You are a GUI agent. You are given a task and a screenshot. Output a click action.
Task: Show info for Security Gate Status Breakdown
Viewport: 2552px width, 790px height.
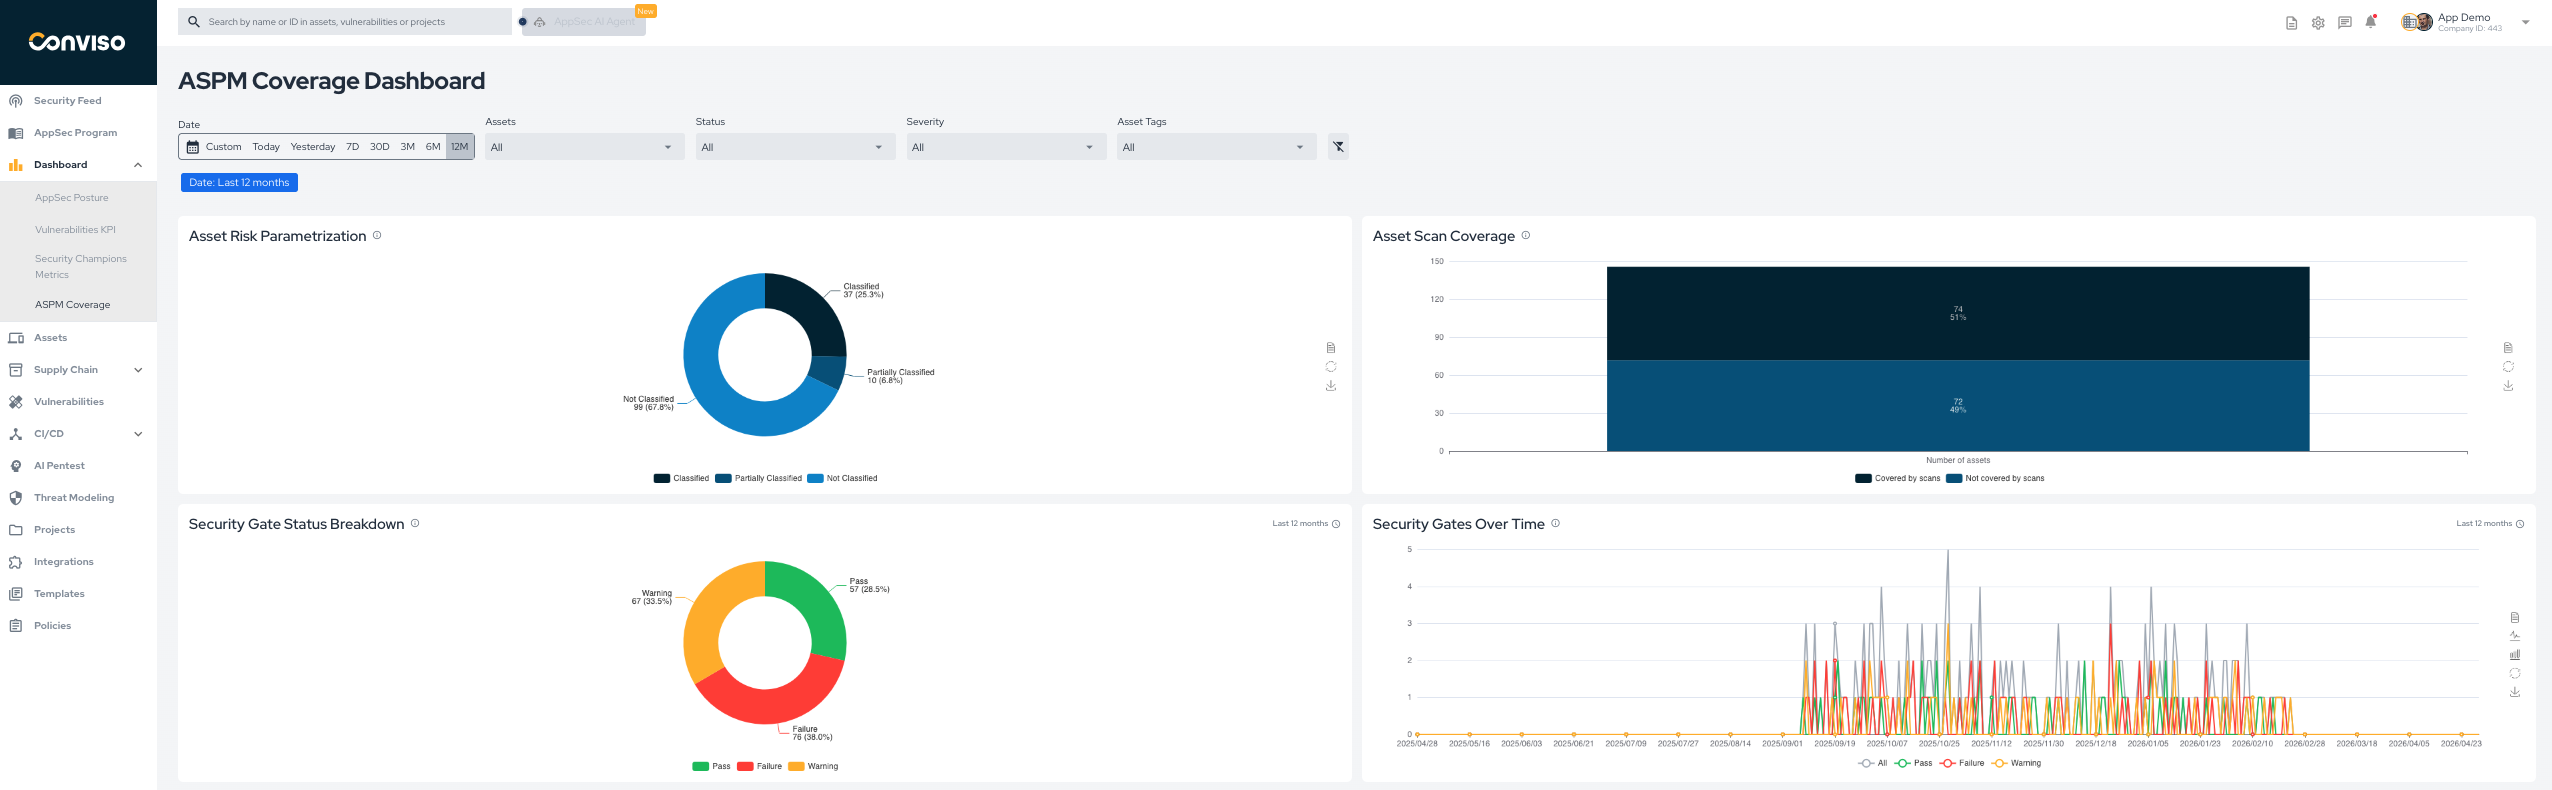[415, 523]
